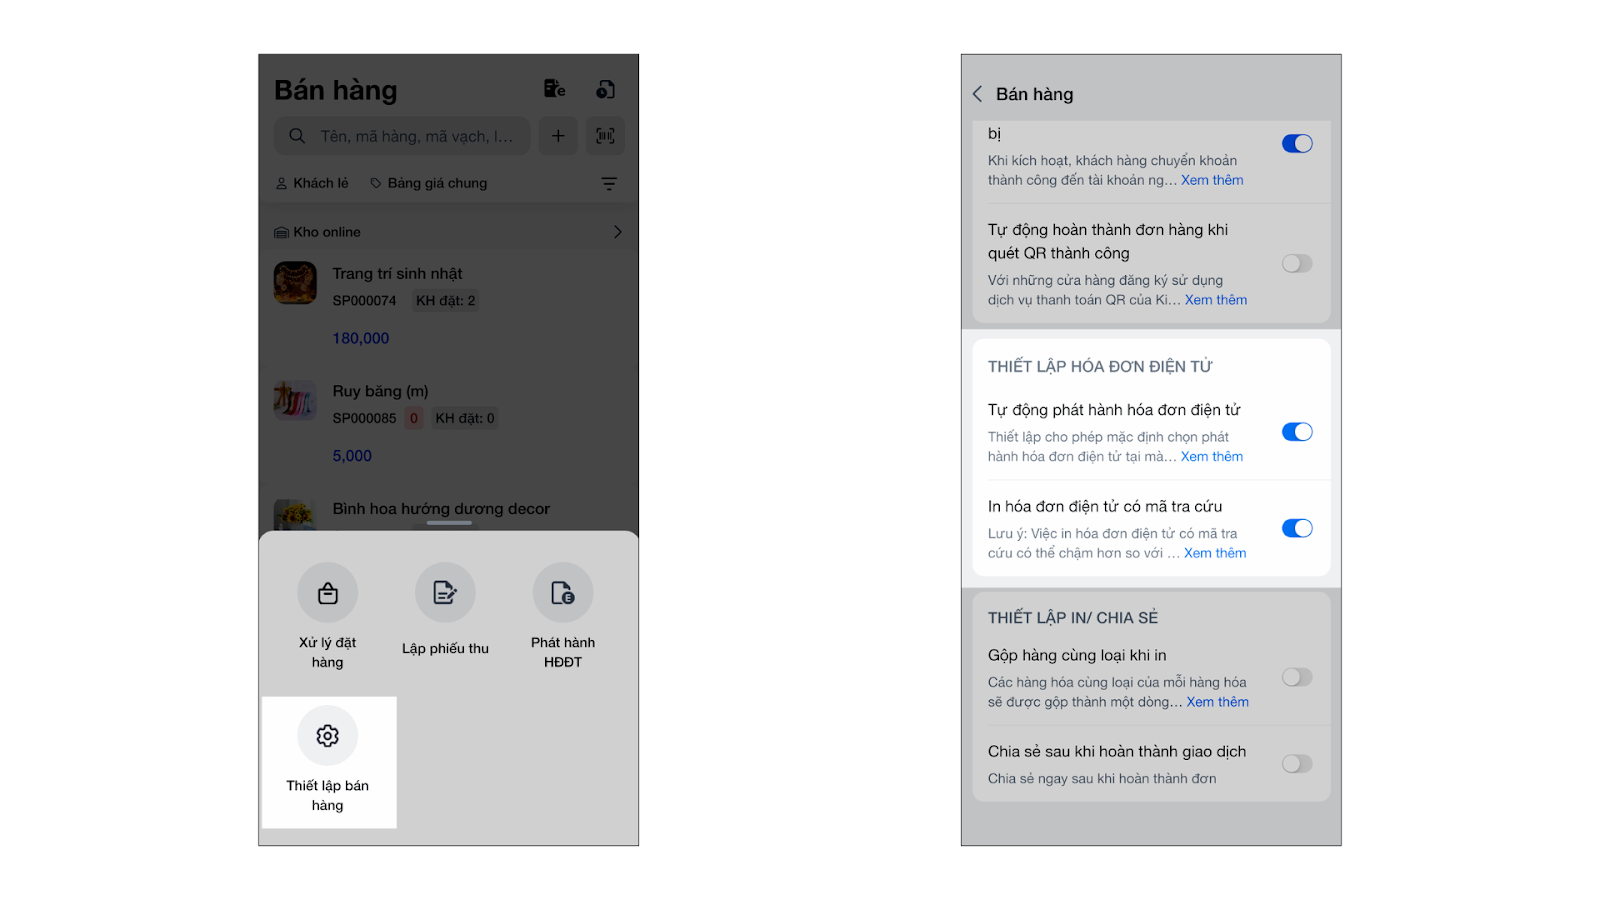Image resolution: width=1600 pixels, height=900 pixels.
Task: Click product code SP000085
Action: [x=364, y=418]
